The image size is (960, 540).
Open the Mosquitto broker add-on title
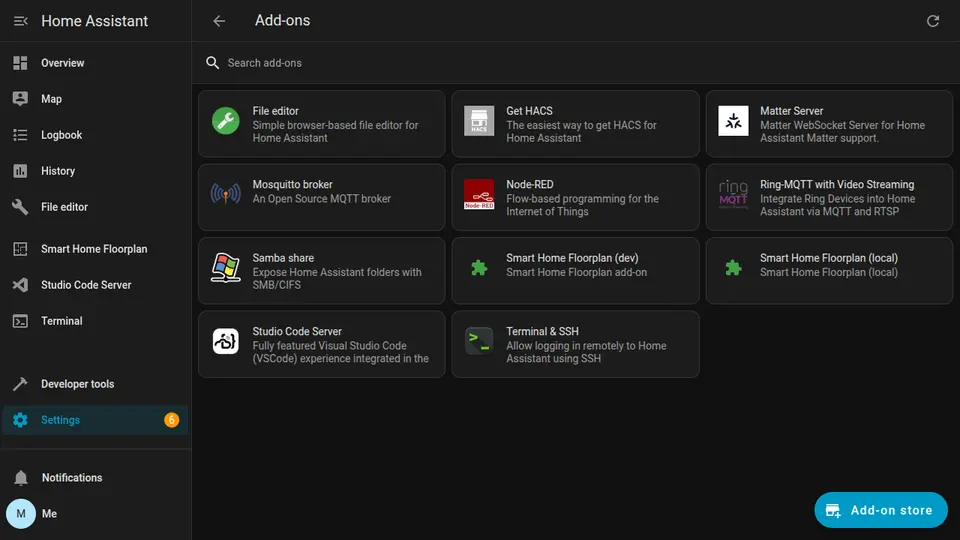point(292,184)
